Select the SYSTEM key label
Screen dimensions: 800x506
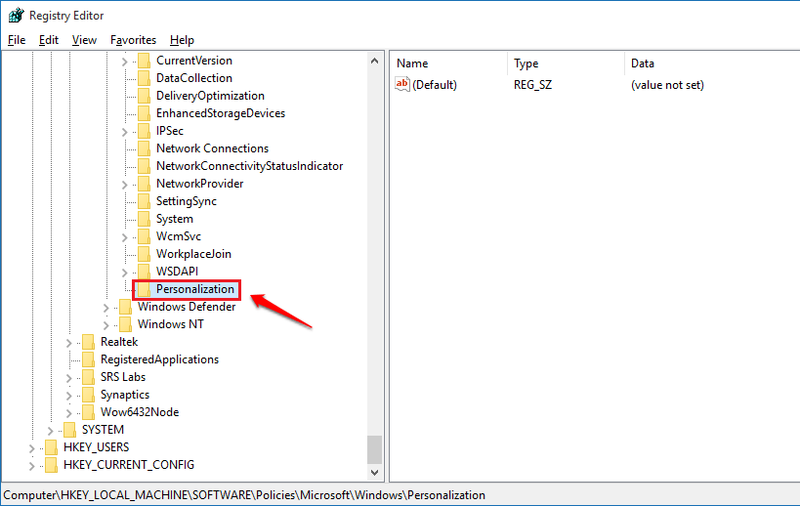click(x=103, y=430)
